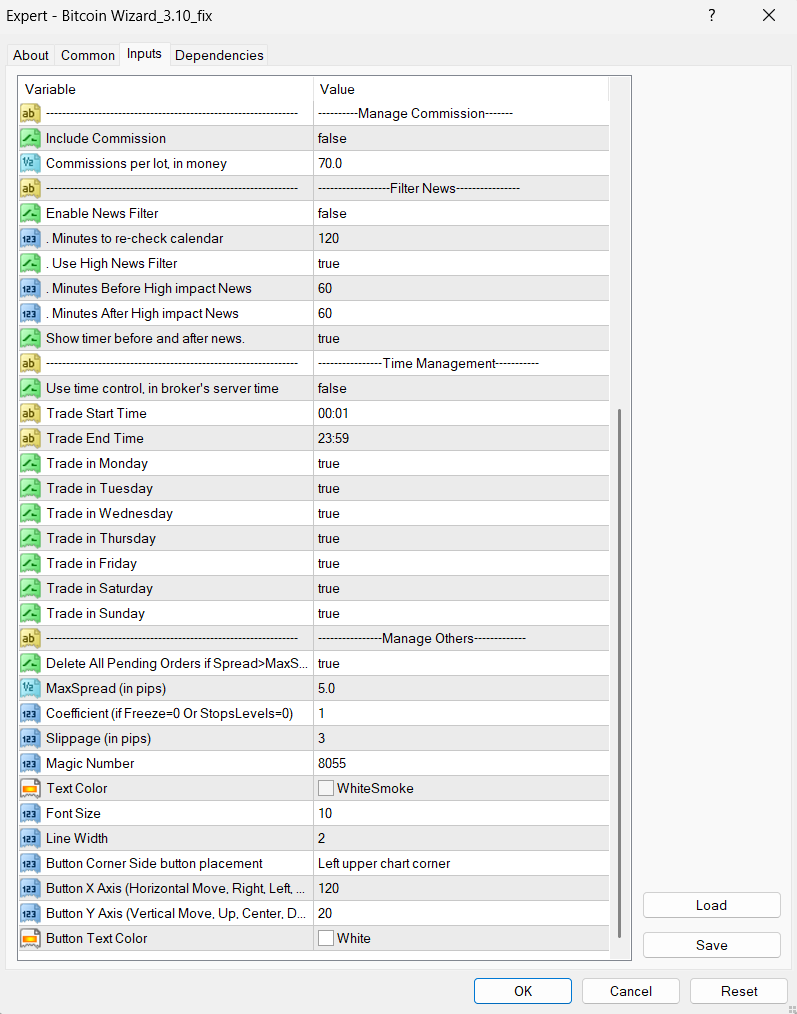Click the Magic Number value 8055

point(332,764)
